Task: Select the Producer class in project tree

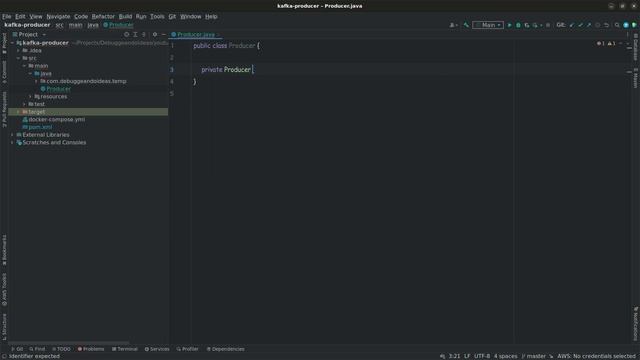Action: pos(56,89)
